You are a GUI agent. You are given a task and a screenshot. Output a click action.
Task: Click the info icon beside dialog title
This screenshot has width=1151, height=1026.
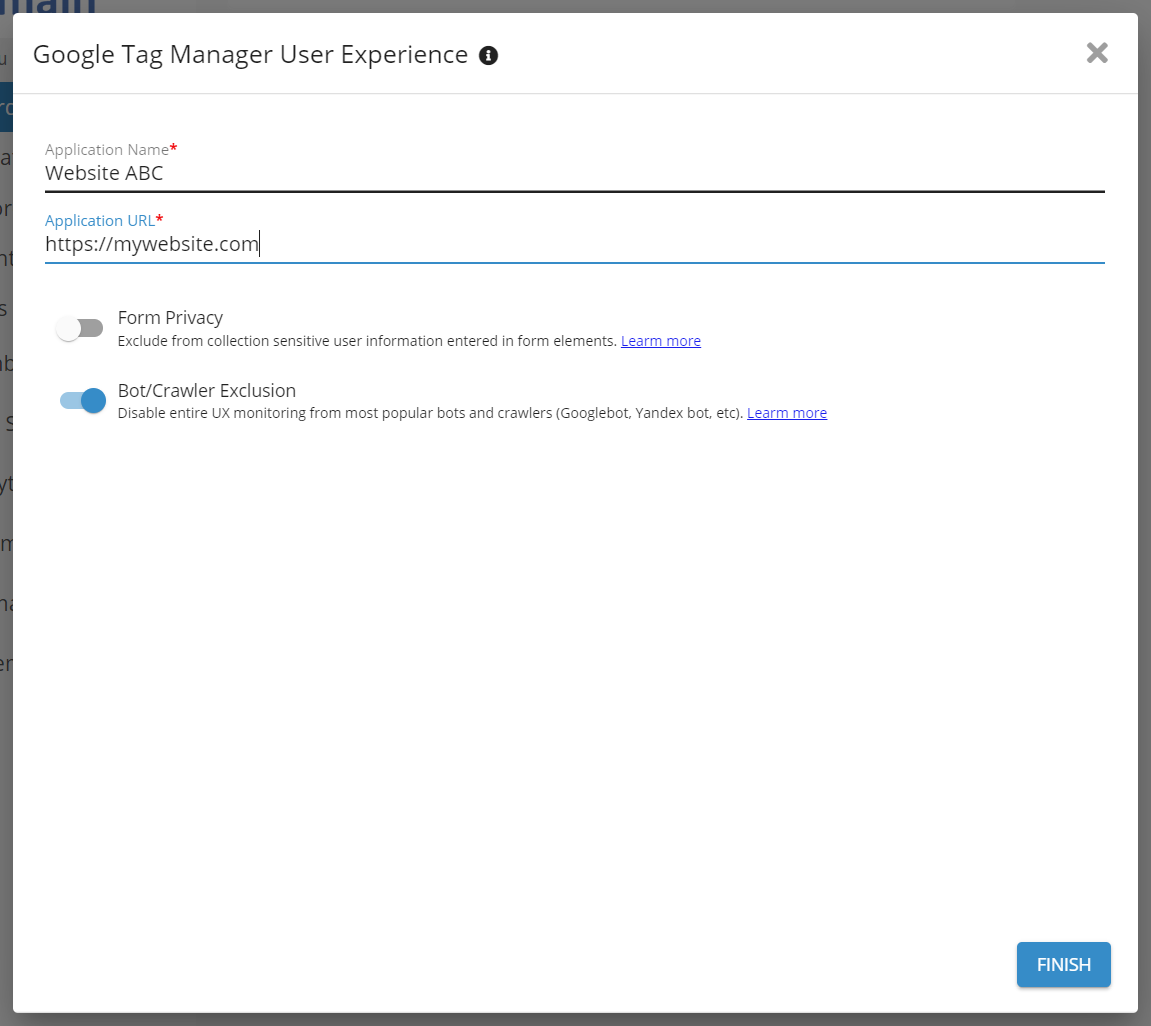coord(488,55)
